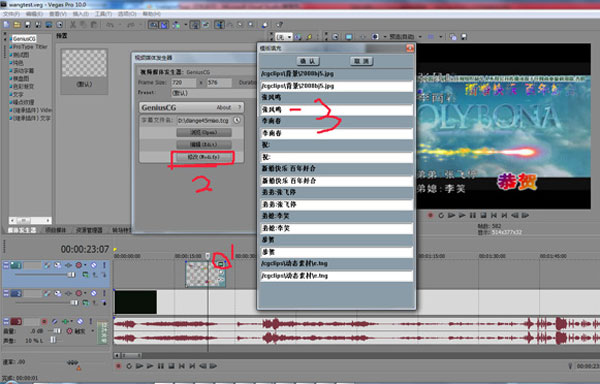The image size is (600, 384).
Task: Arm audio track 3 for recording
Action: click(x=44, y=322)
